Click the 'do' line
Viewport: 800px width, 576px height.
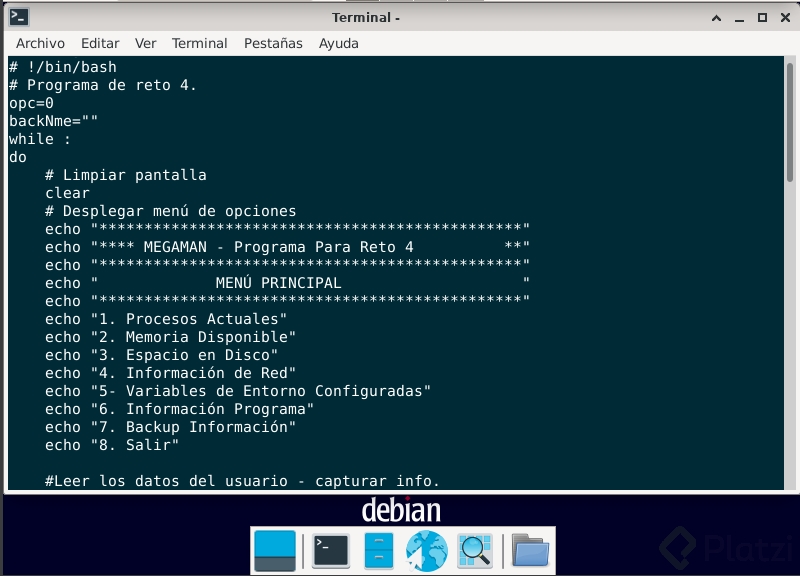(x=18, y=157)
